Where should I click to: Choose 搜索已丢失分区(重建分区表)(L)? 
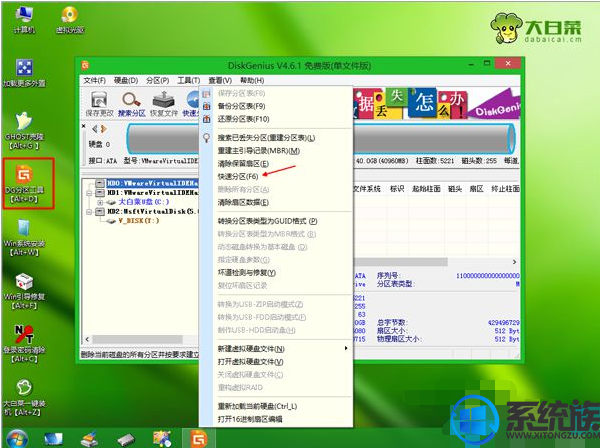tap(266, 138)
